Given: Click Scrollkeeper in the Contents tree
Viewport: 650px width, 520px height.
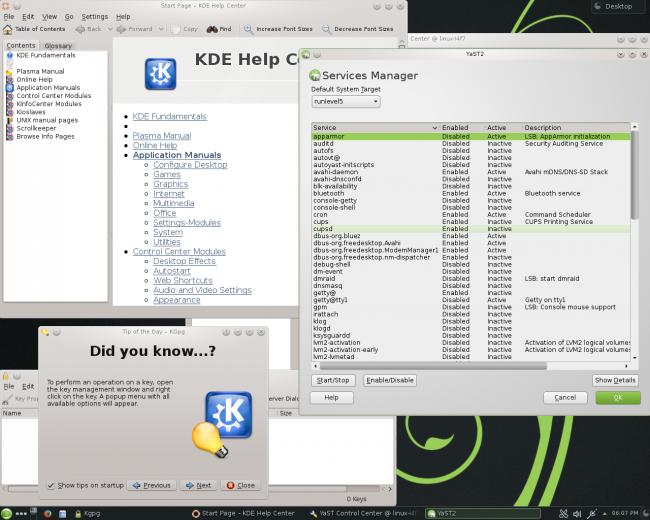Looking at the screenshot, I should [36, 128].
